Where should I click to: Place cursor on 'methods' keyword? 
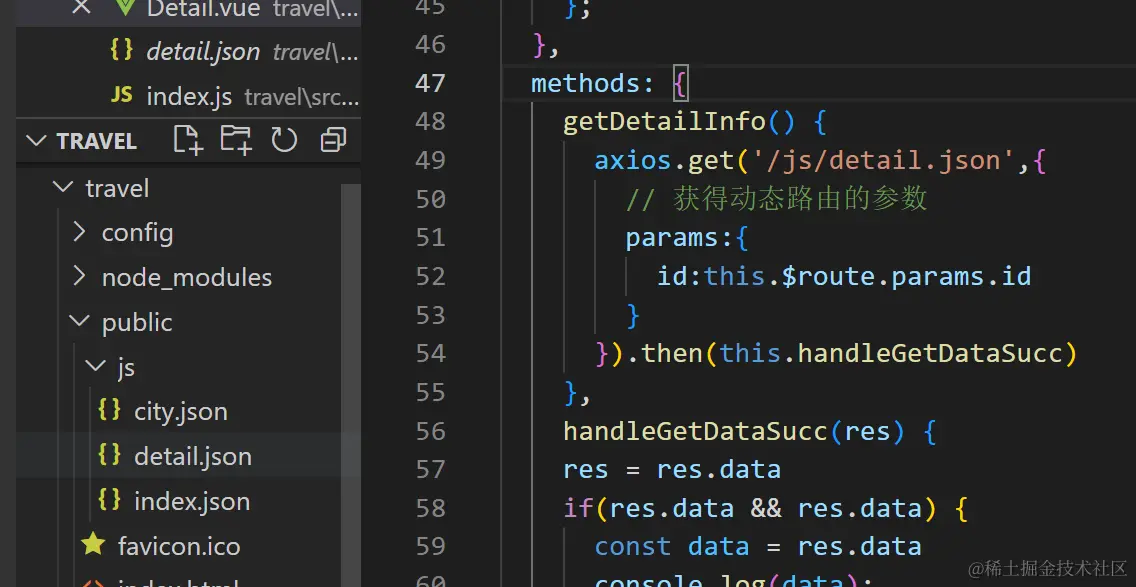coord(586,83)
